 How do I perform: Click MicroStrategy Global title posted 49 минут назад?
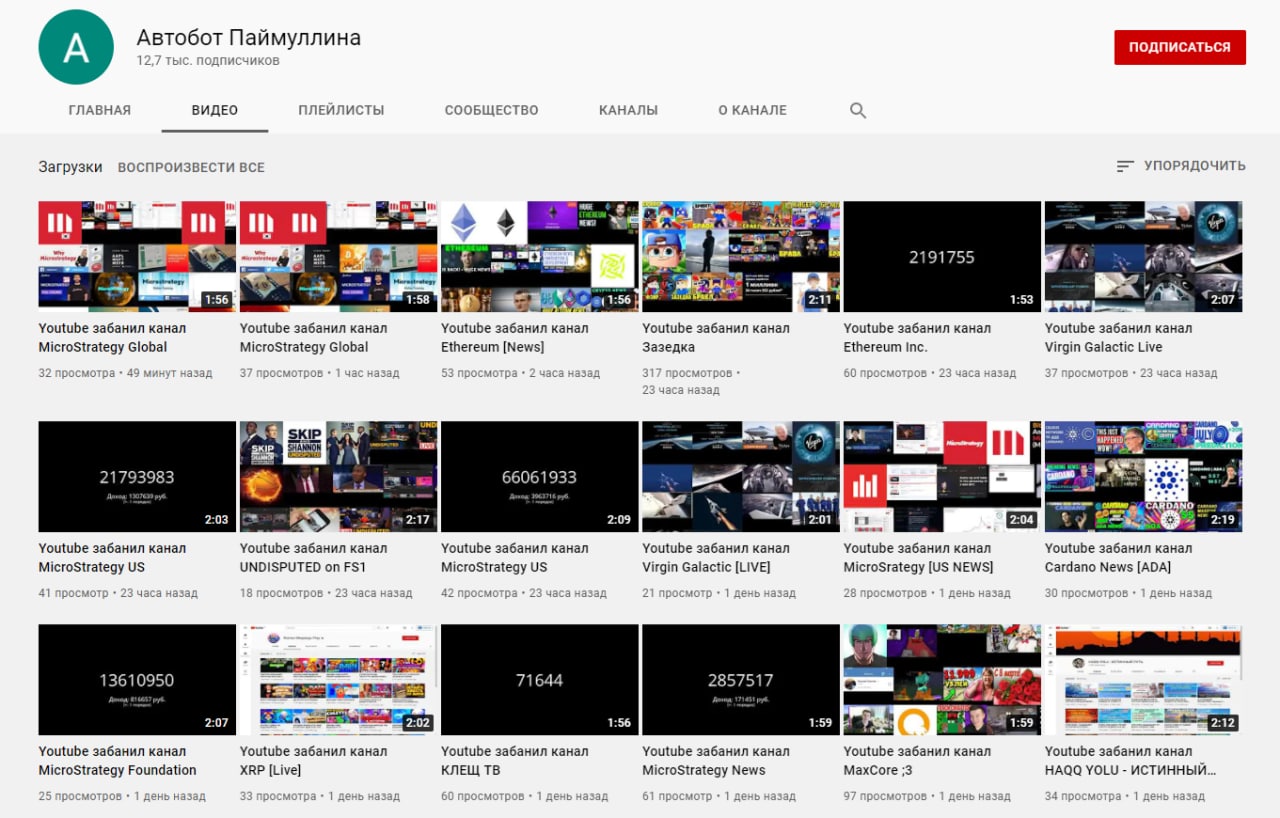(112, 338)
